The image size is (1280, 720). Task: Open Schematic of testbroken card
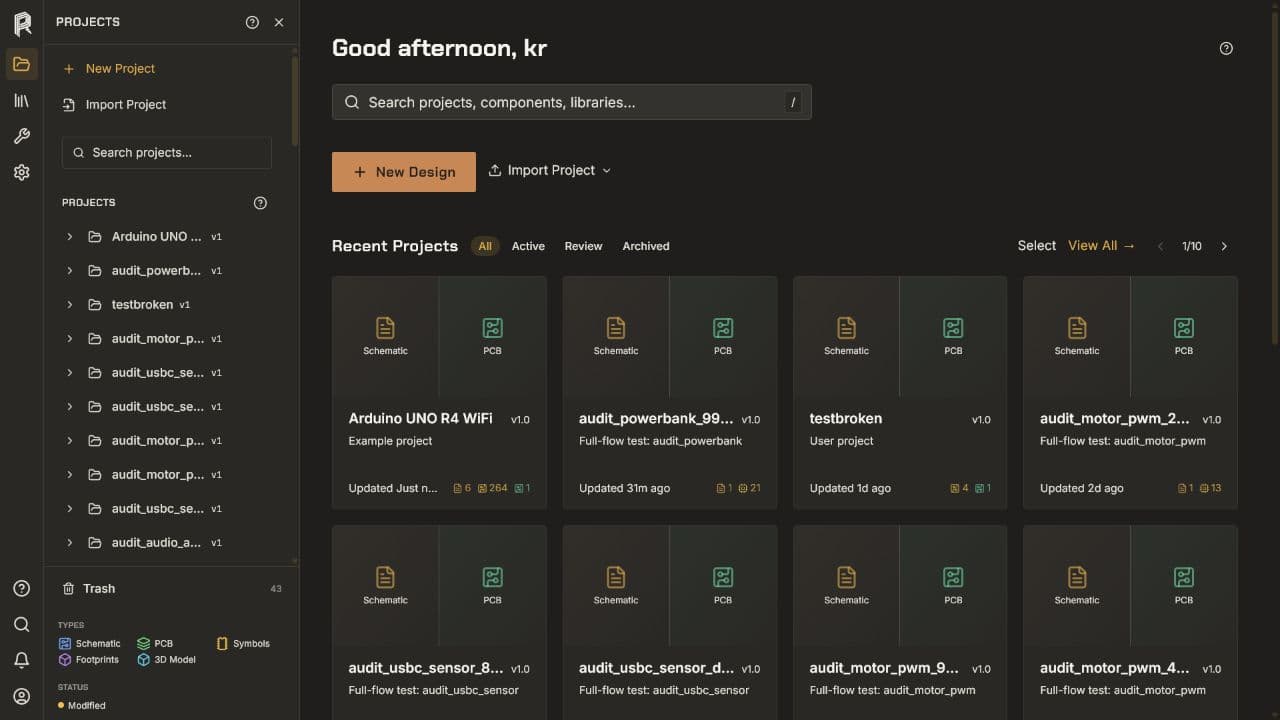coord(846,336)
